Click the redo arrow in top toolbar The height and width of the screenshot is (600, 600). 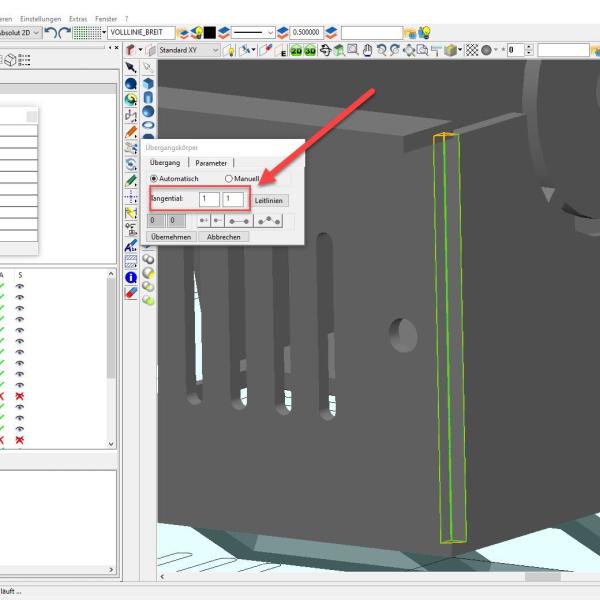pyautogui.click(x=66, y=32)
